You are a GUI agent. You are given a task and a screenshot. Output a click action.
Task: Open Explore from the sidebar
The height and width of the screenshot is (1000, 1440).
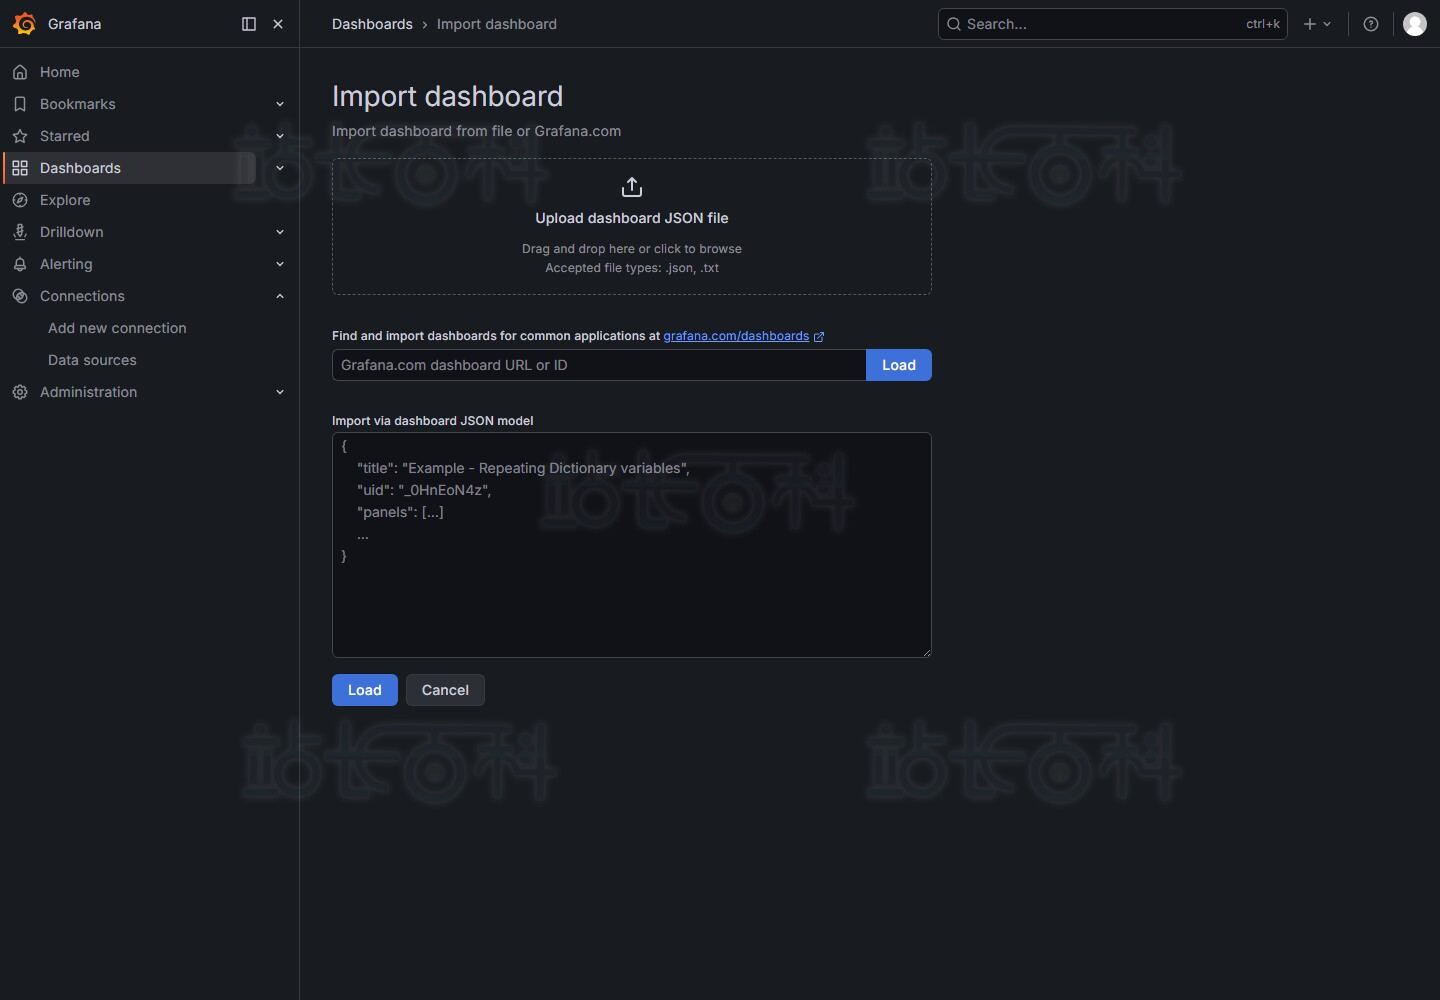[65, 200]
